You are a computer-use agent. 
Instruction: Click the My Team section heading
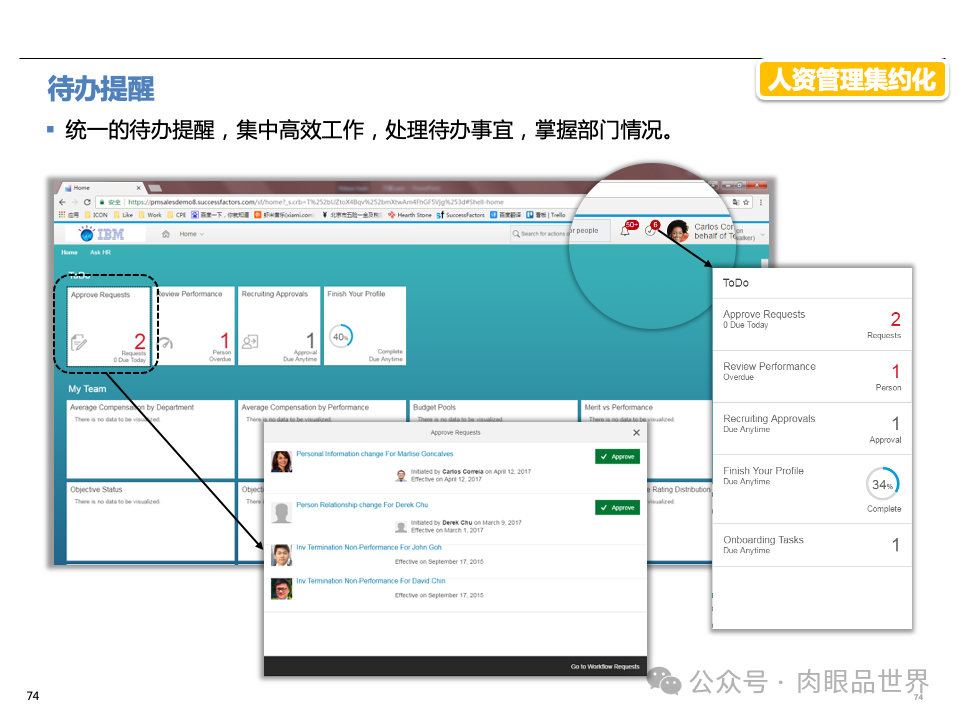(x=87, y=389)
